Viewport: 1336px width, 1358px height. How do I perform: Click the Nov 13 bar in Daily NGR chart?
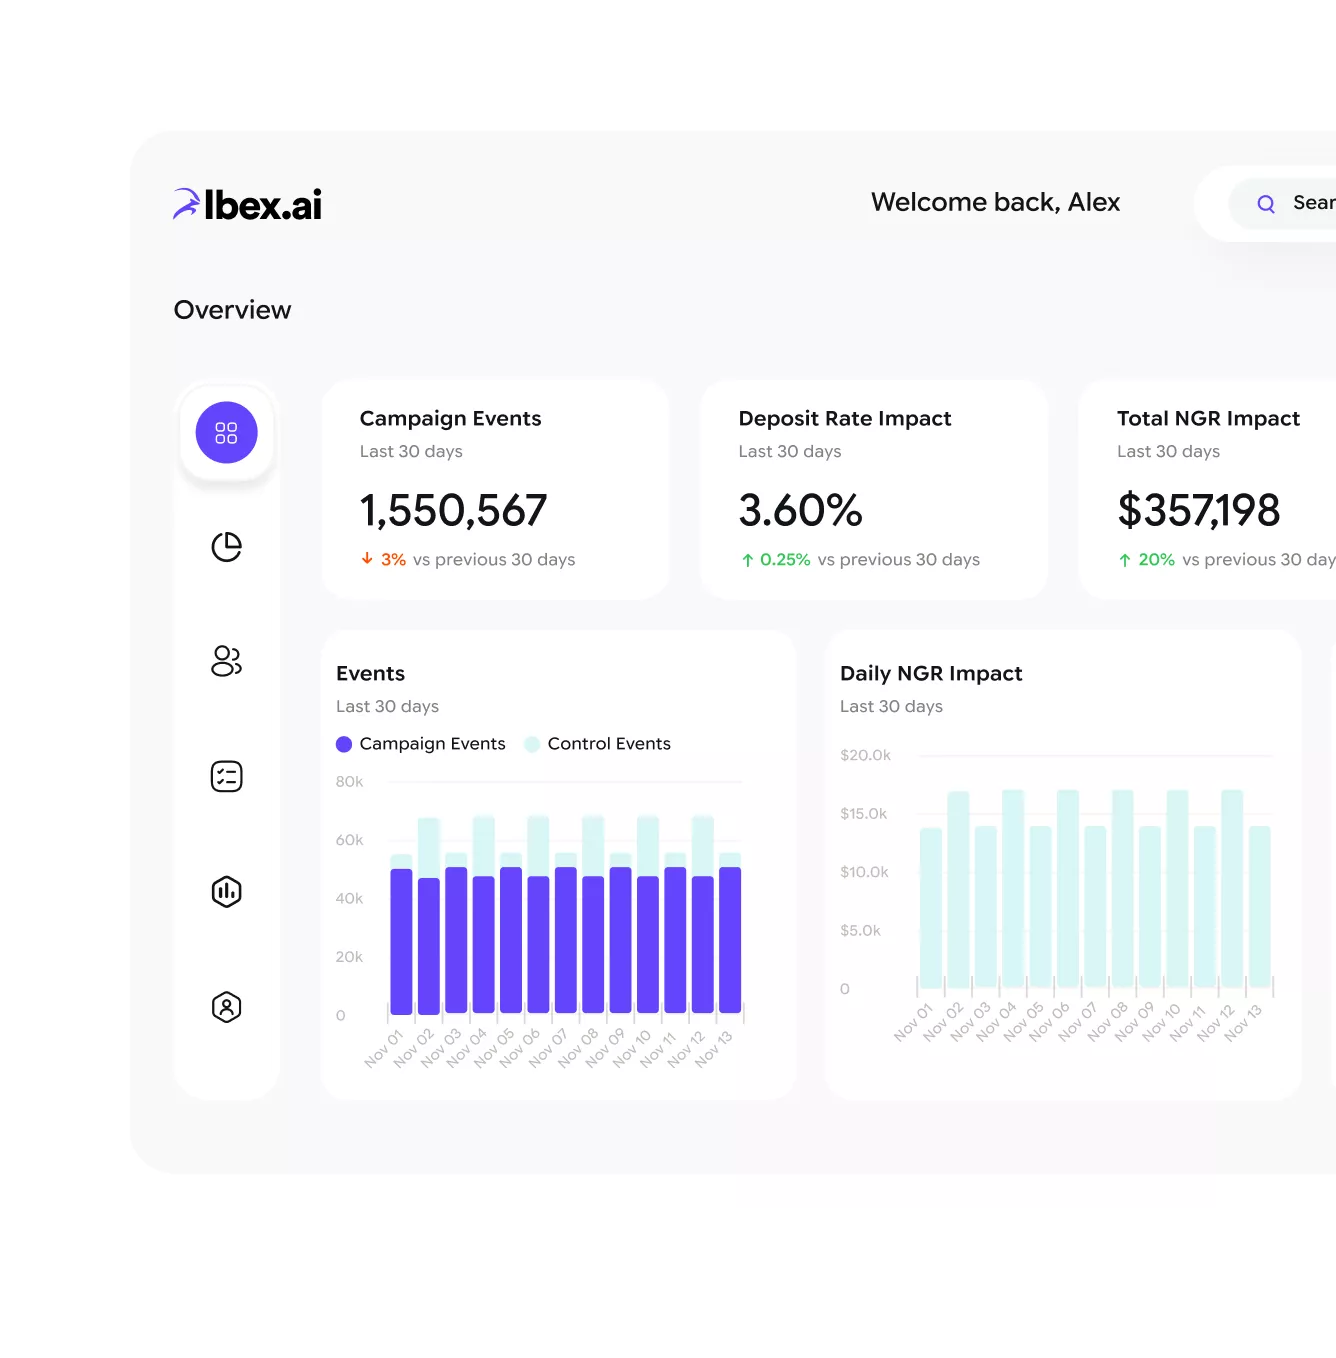coord(1260,907)
